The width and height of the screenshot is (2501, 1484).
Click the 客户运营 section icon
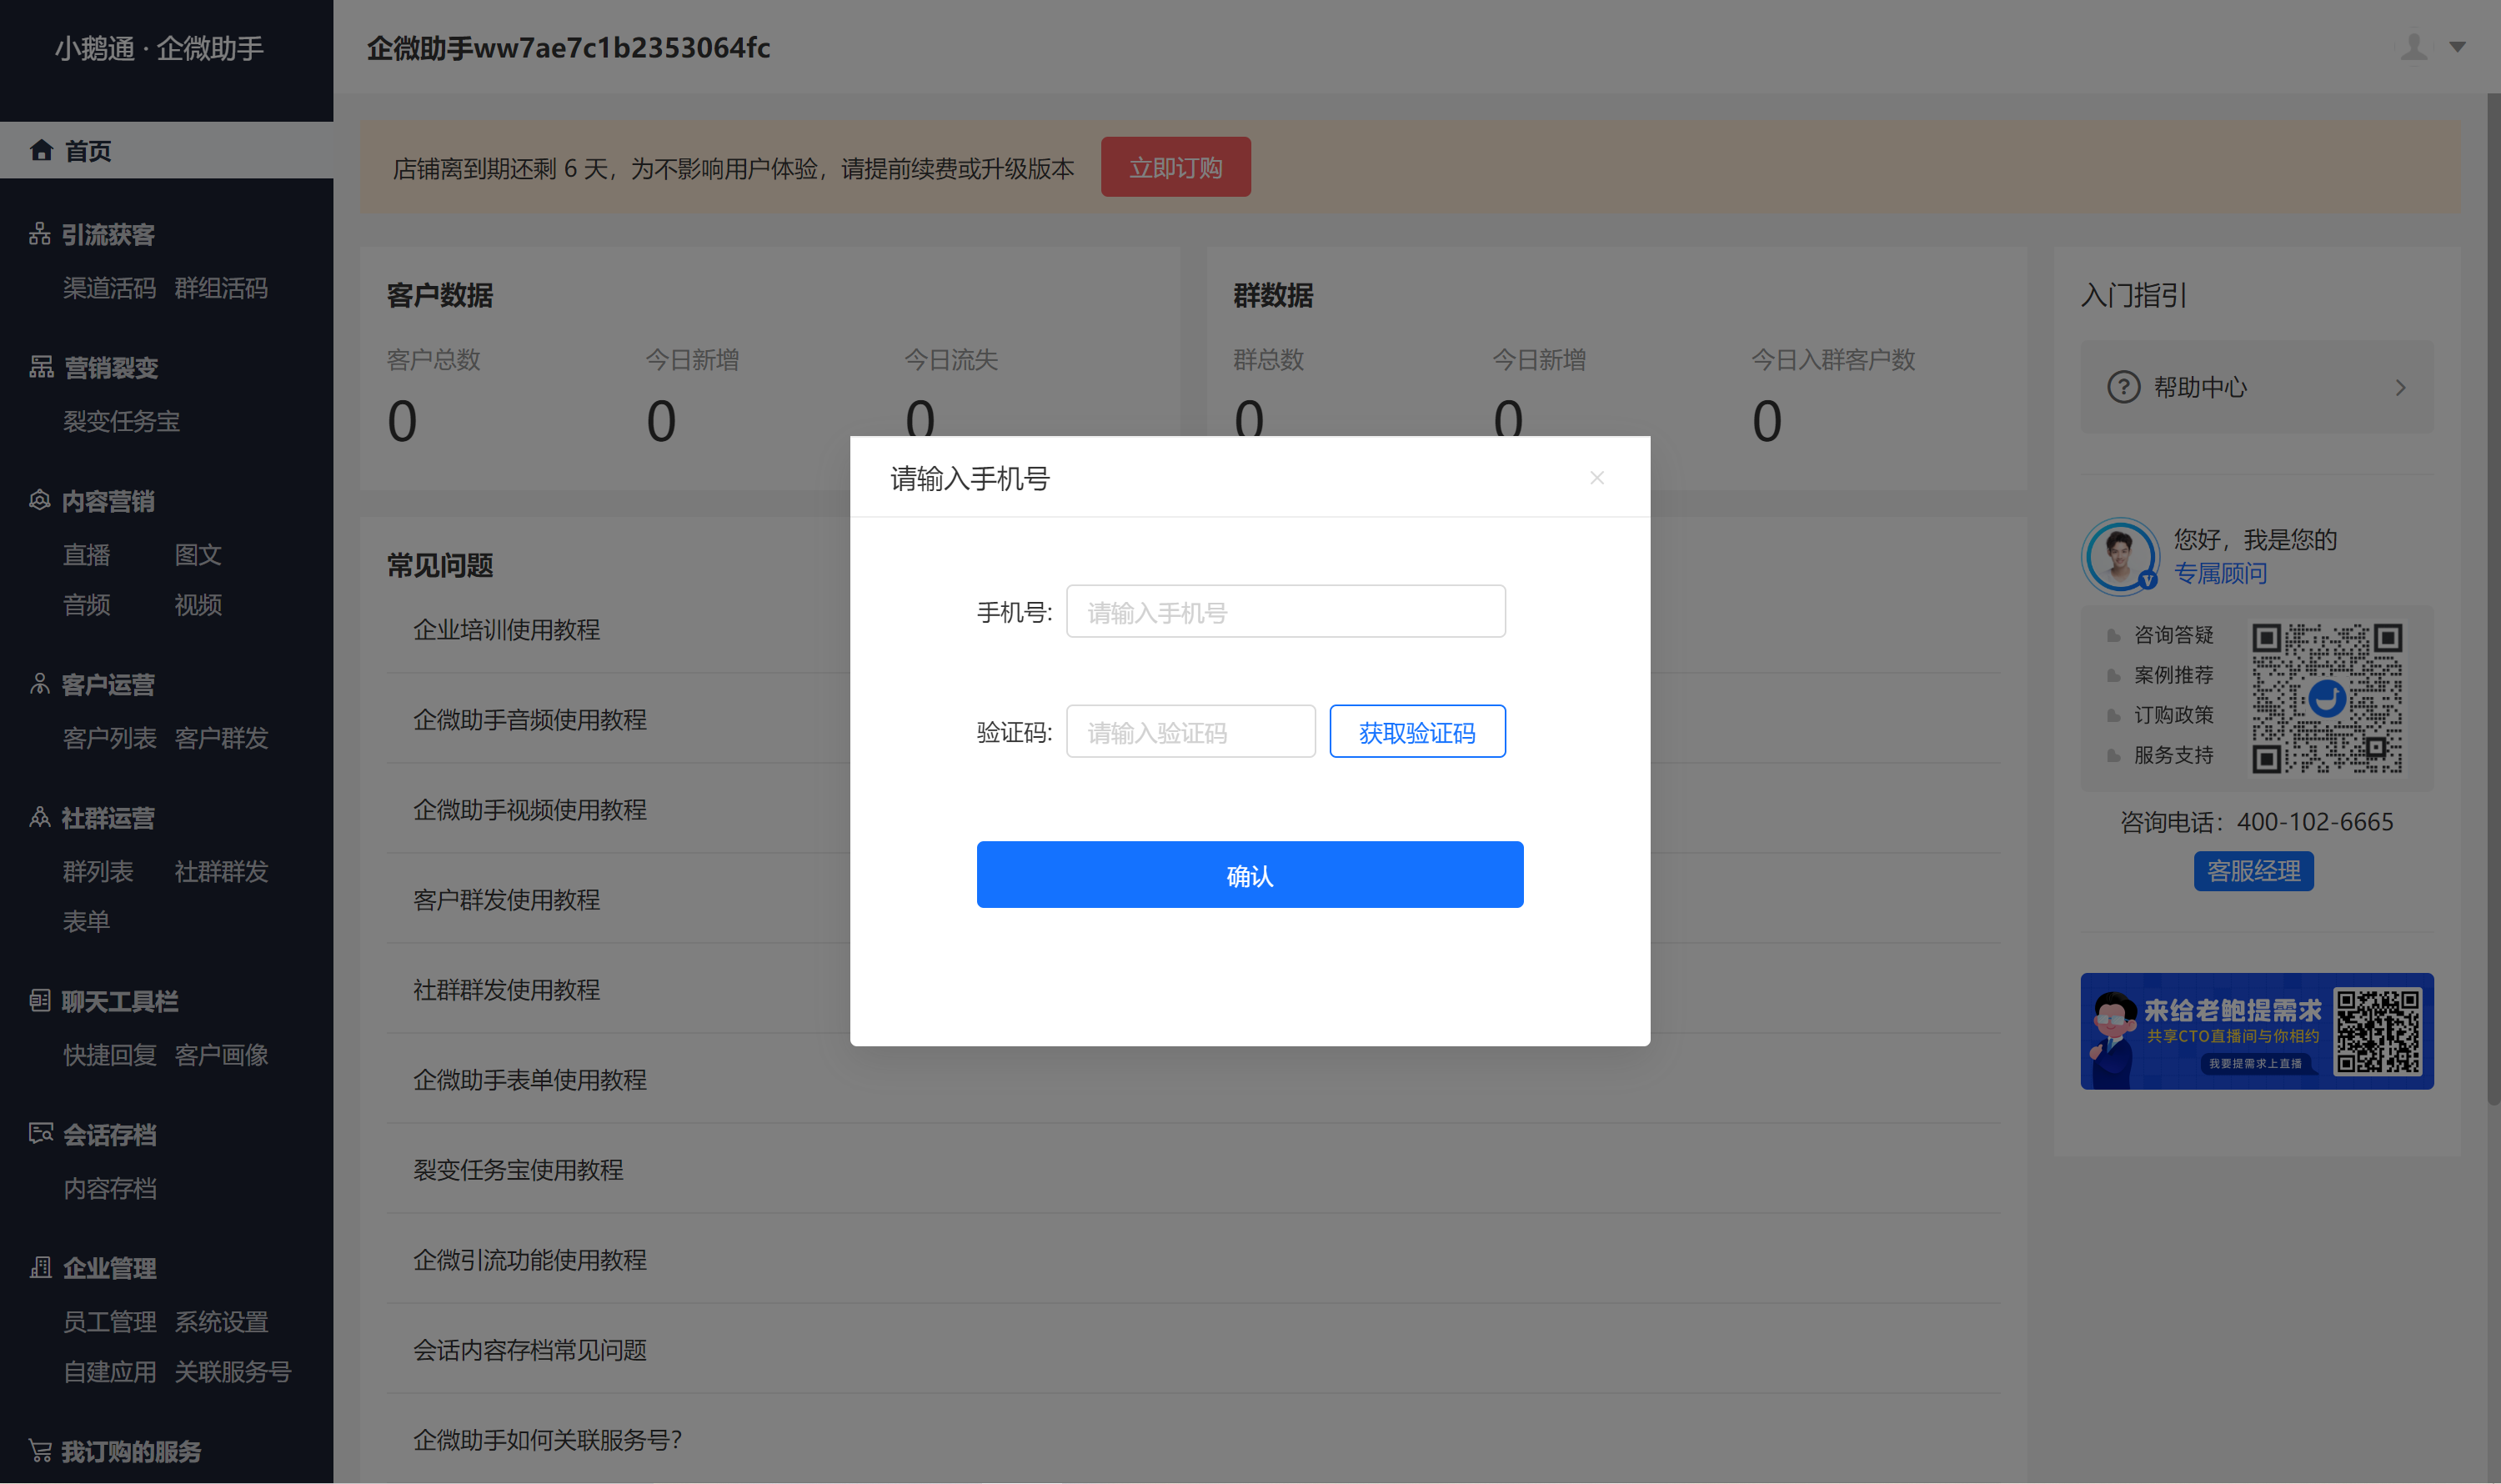[x=40, y=684]
